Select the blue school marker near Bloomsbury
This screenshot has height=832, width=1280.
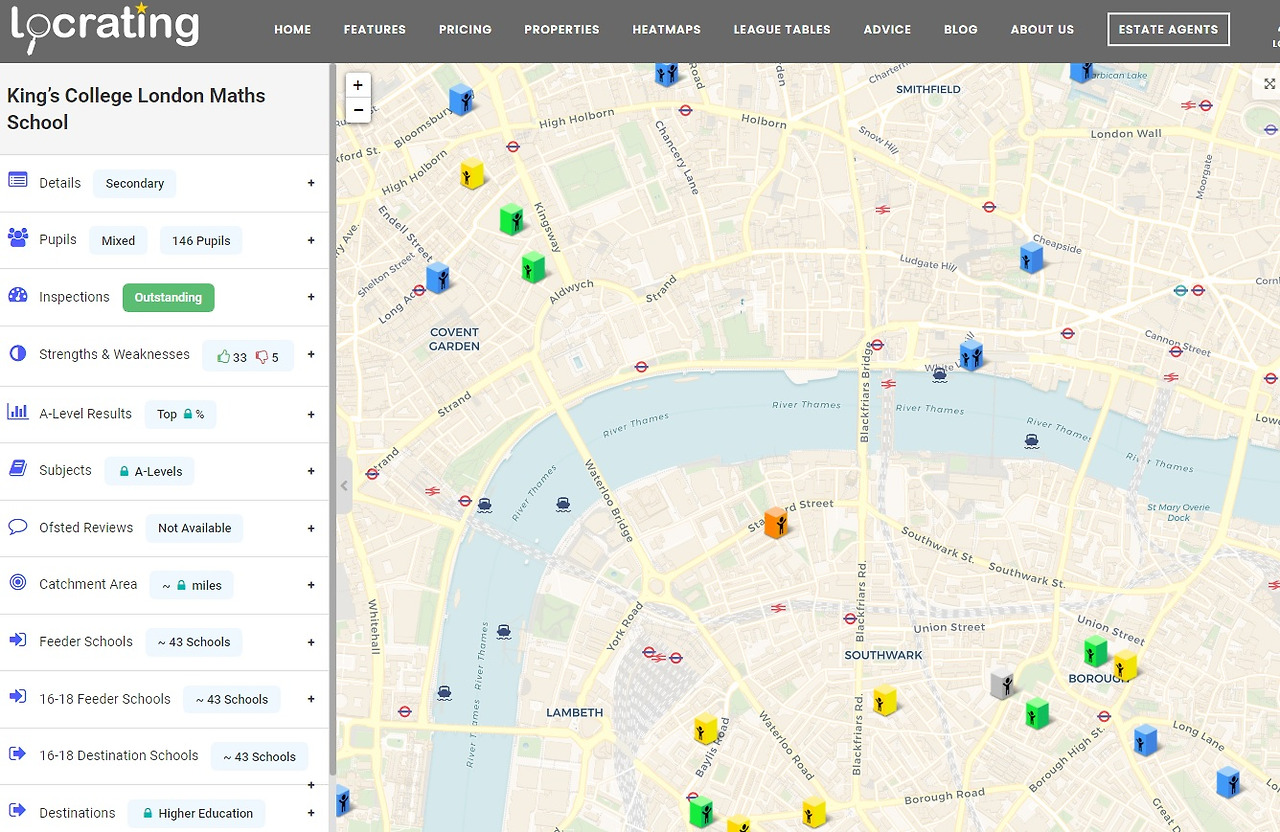pyautogui.click(x=461, y=99)
